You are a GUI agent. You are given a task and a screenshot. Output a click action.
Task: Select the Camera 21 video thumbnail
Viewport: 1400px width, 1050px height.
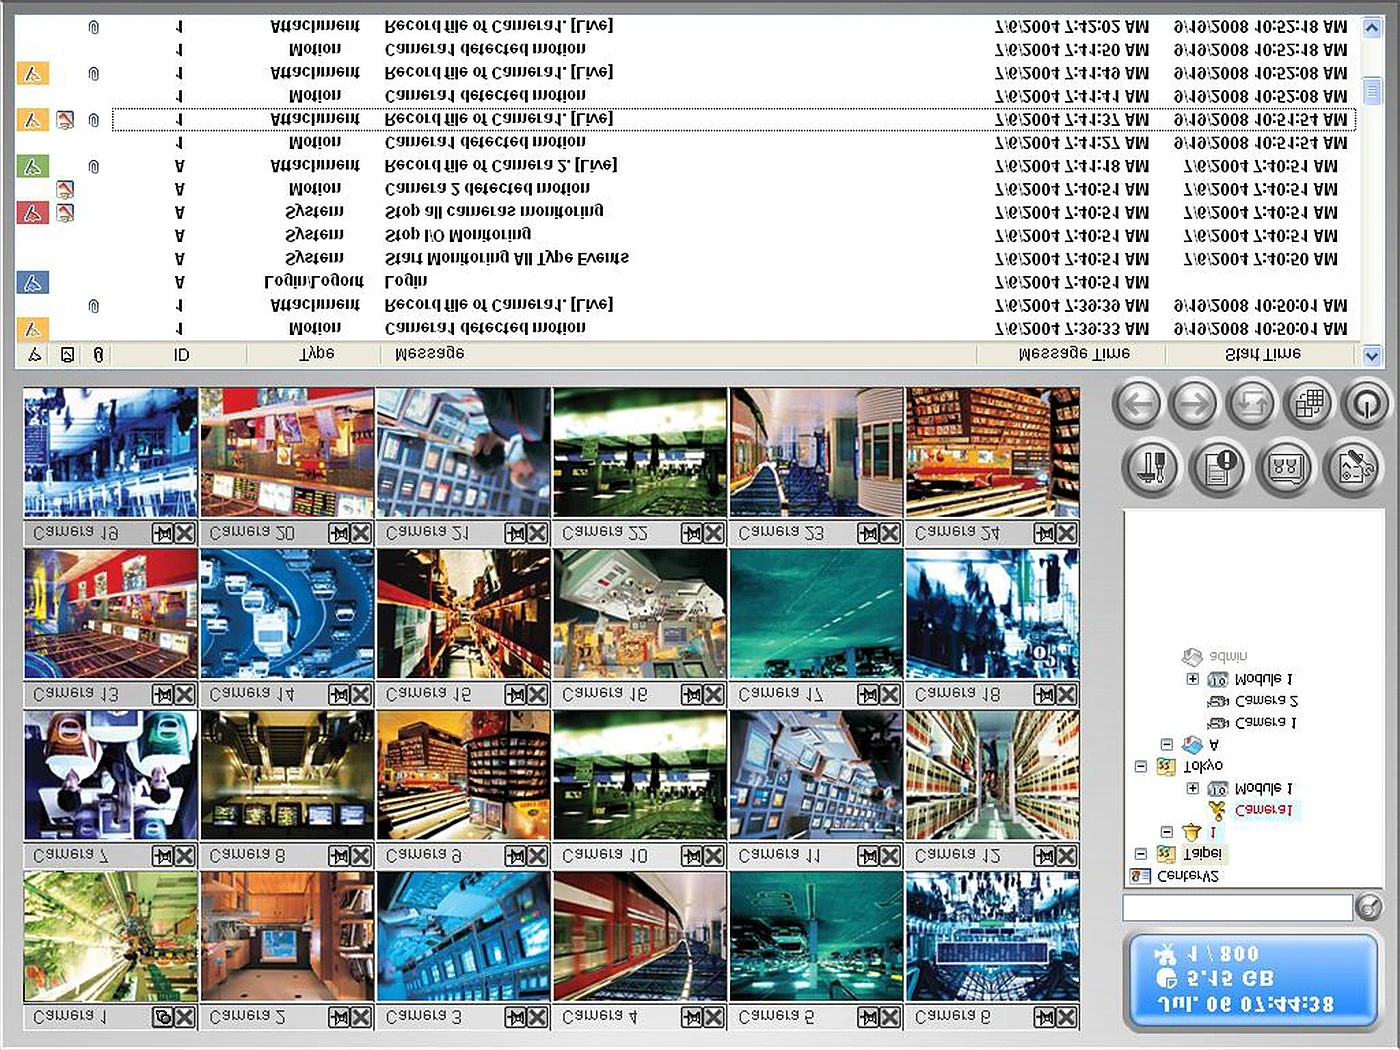tap(464, 453)
